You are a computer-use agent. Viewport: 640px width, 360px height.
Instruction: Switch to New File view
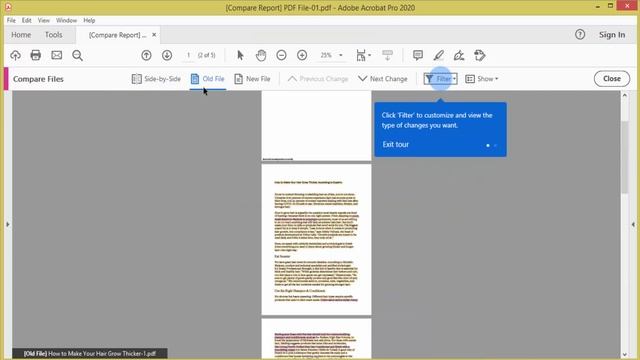point(252,79)
